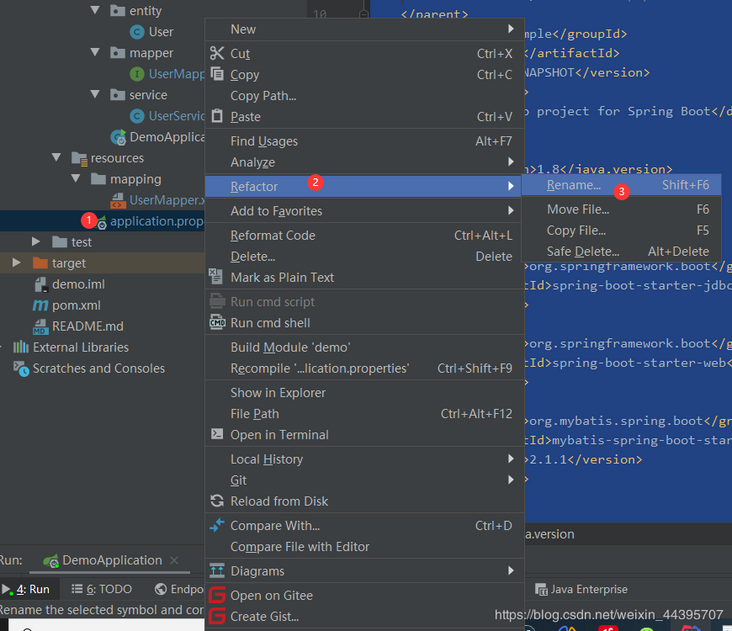Select Show in Explorer entry

[x=365, y=393]
